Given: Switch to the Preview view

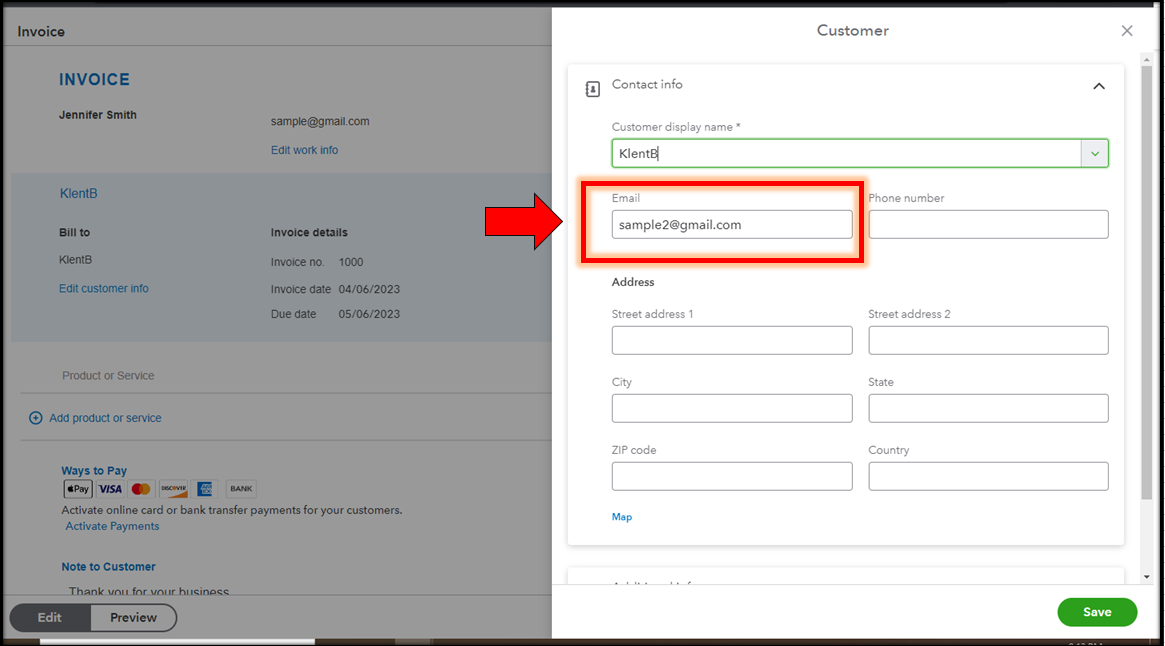Looking at the screenshot, I should pos(133,618).
